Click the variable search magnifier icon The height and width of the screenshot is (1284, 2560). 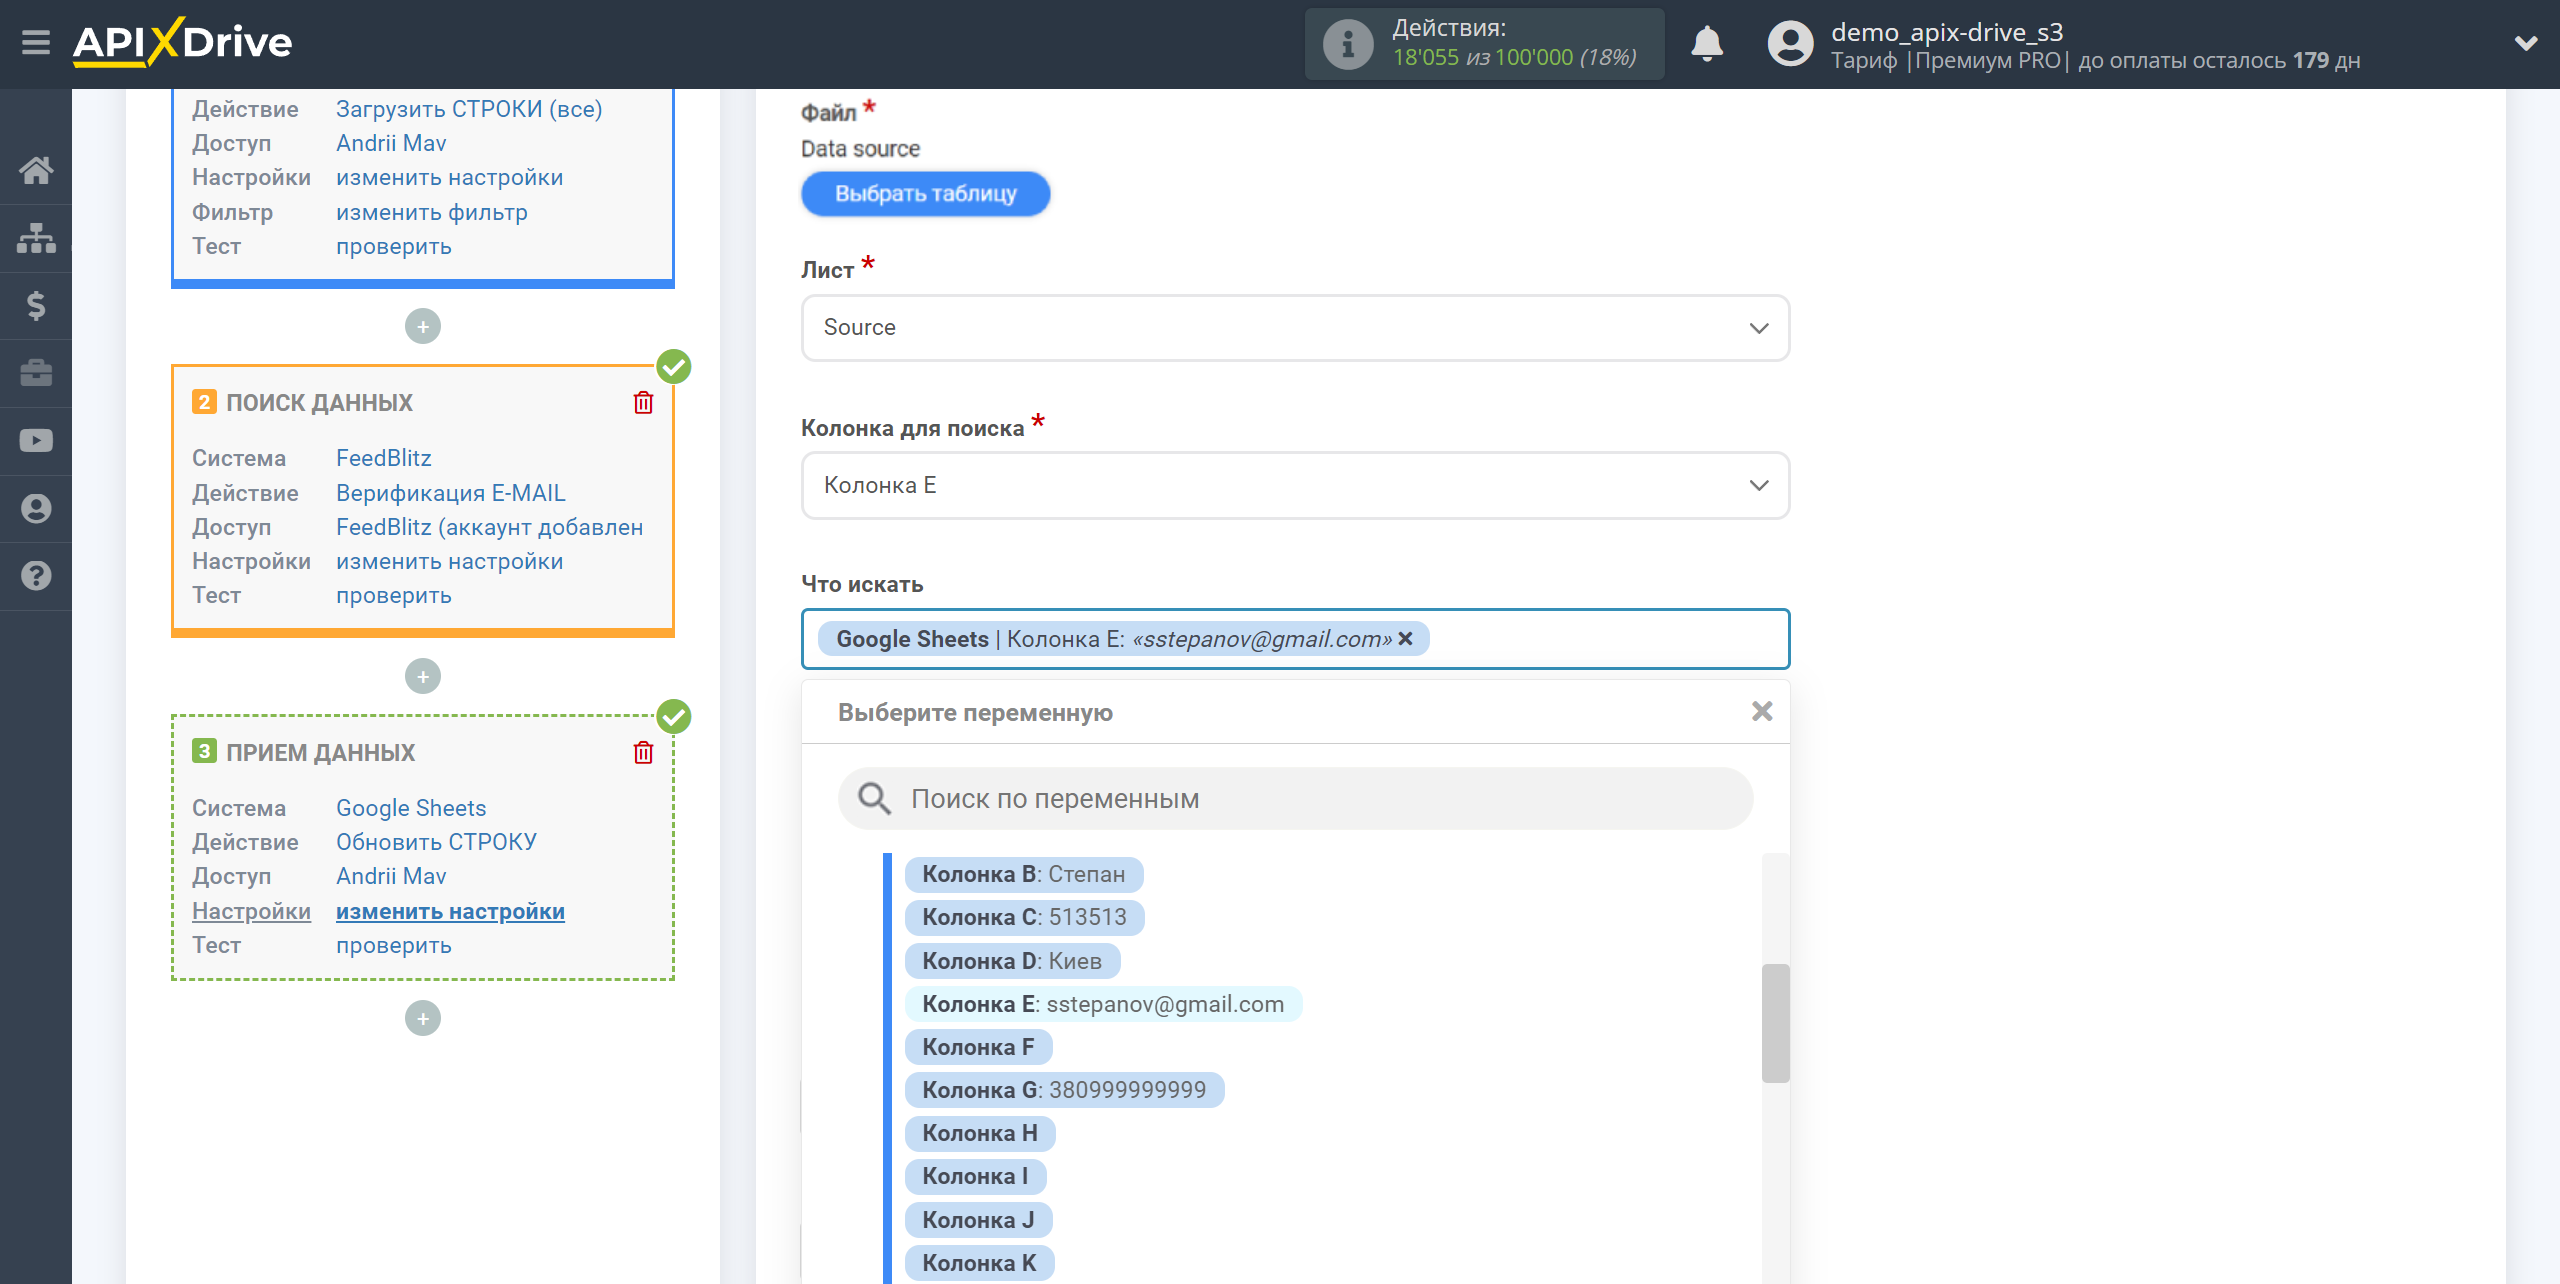874,798
